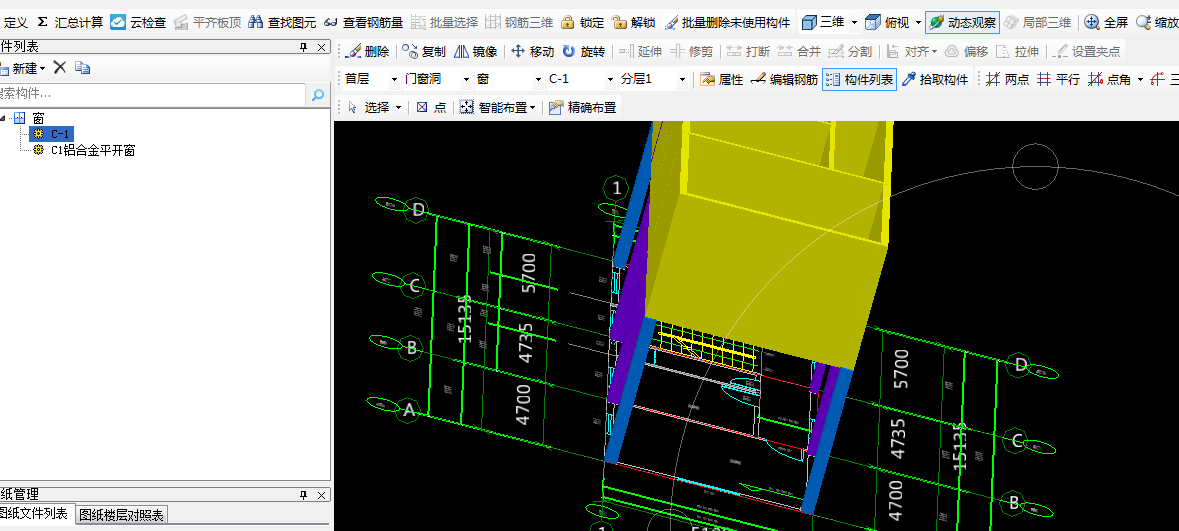
Task: Click the 批量选择 batch select tool
Action: pos(444,23)
